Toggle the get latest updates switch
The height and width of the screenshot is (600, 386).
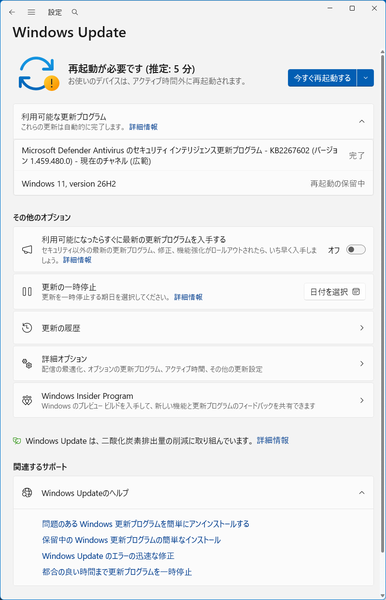[x=356, y=249]
